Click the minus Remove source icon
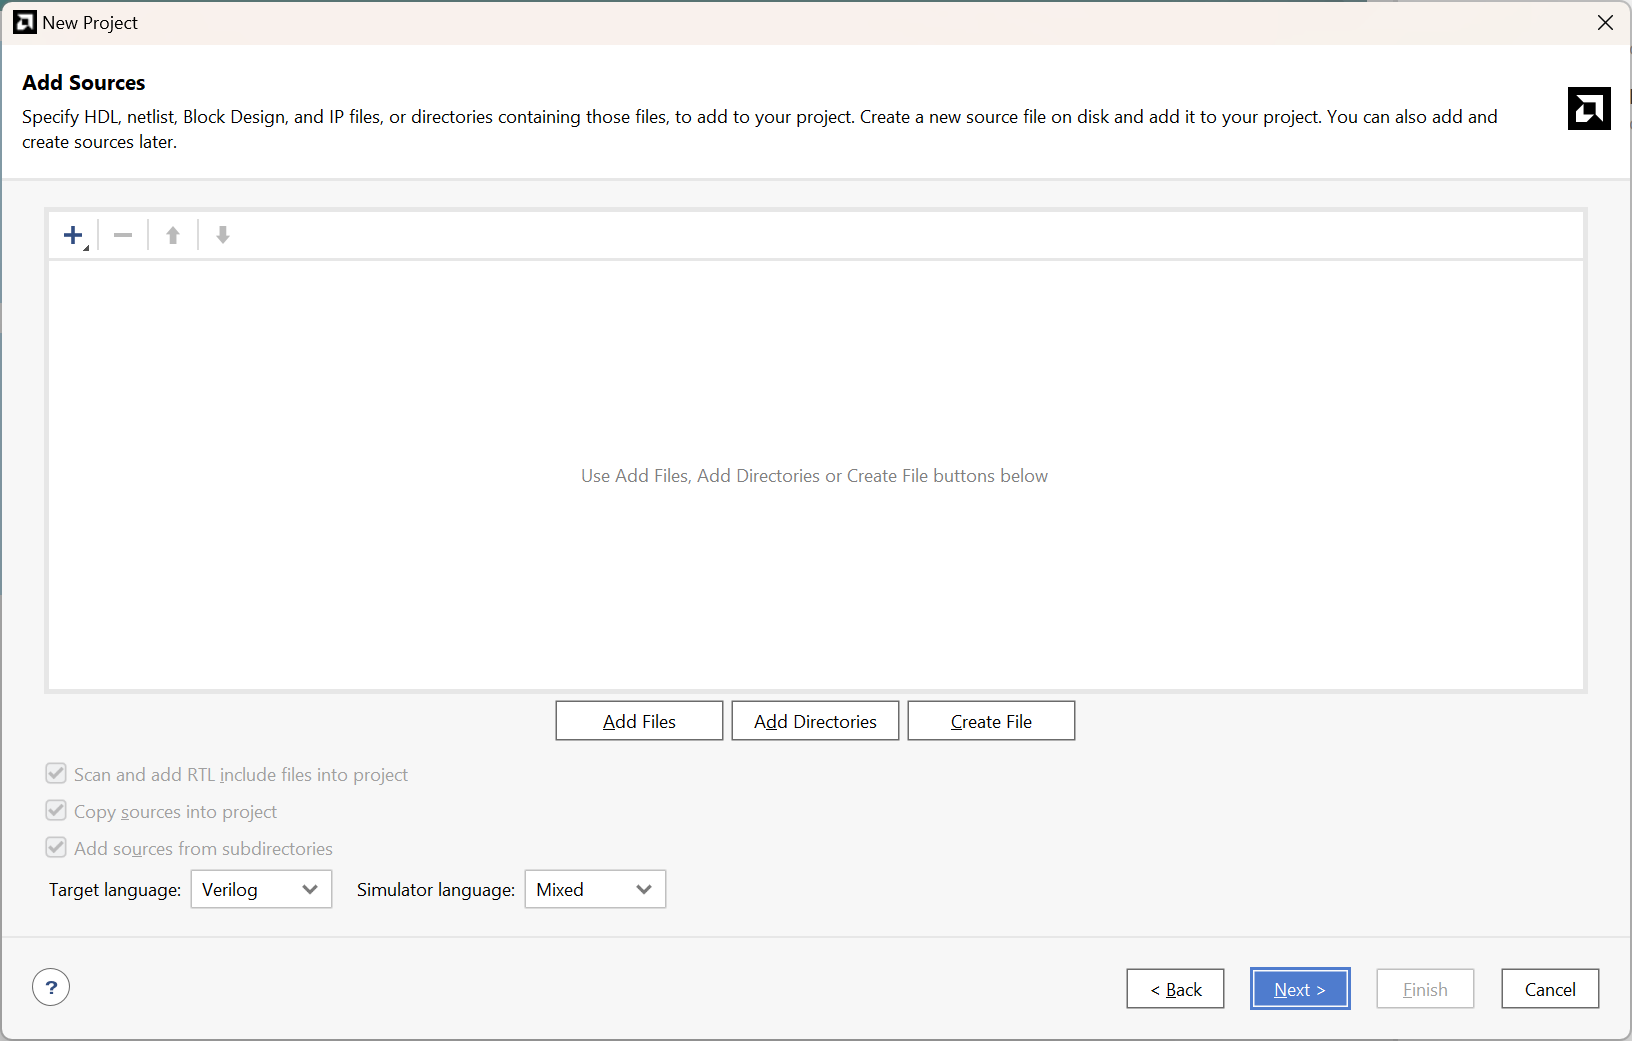This screenshot has width=1632, height=1041. 123,235
